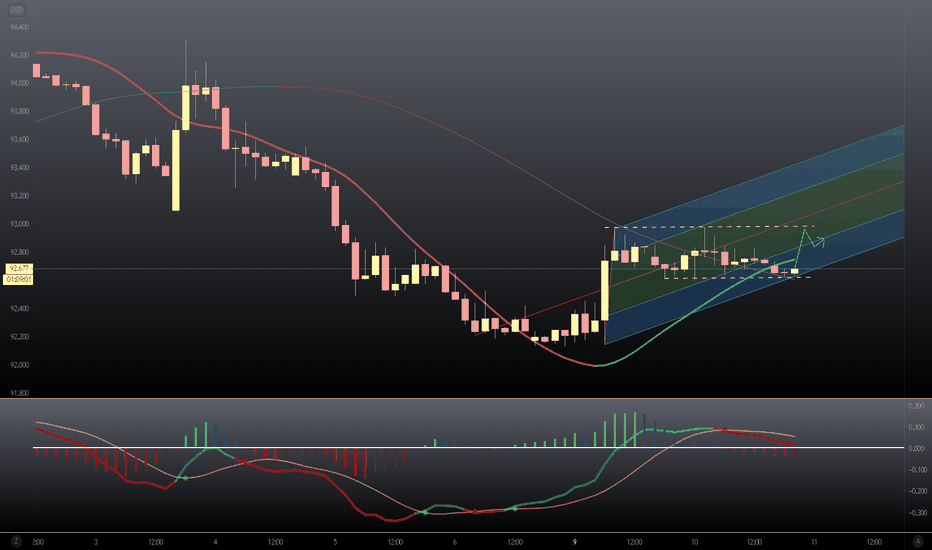
Task: Click the 0.000 indicator scale label
Action: pyautogui.click(x=916, y=448)
